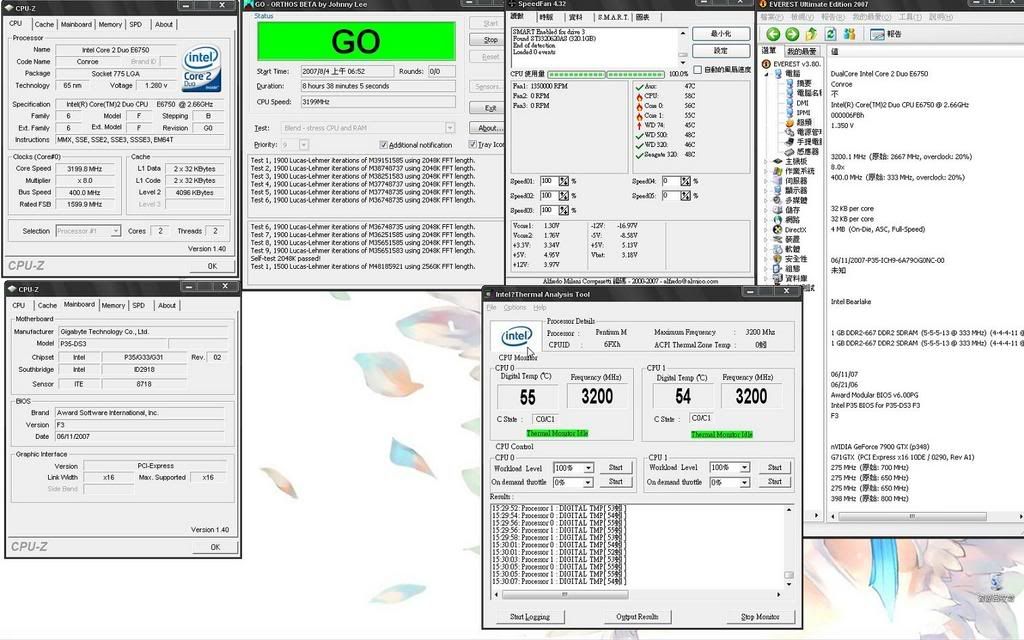Click the EVEREST refresh icon
Screen dimensions: 1024x640
click(831, 34)
